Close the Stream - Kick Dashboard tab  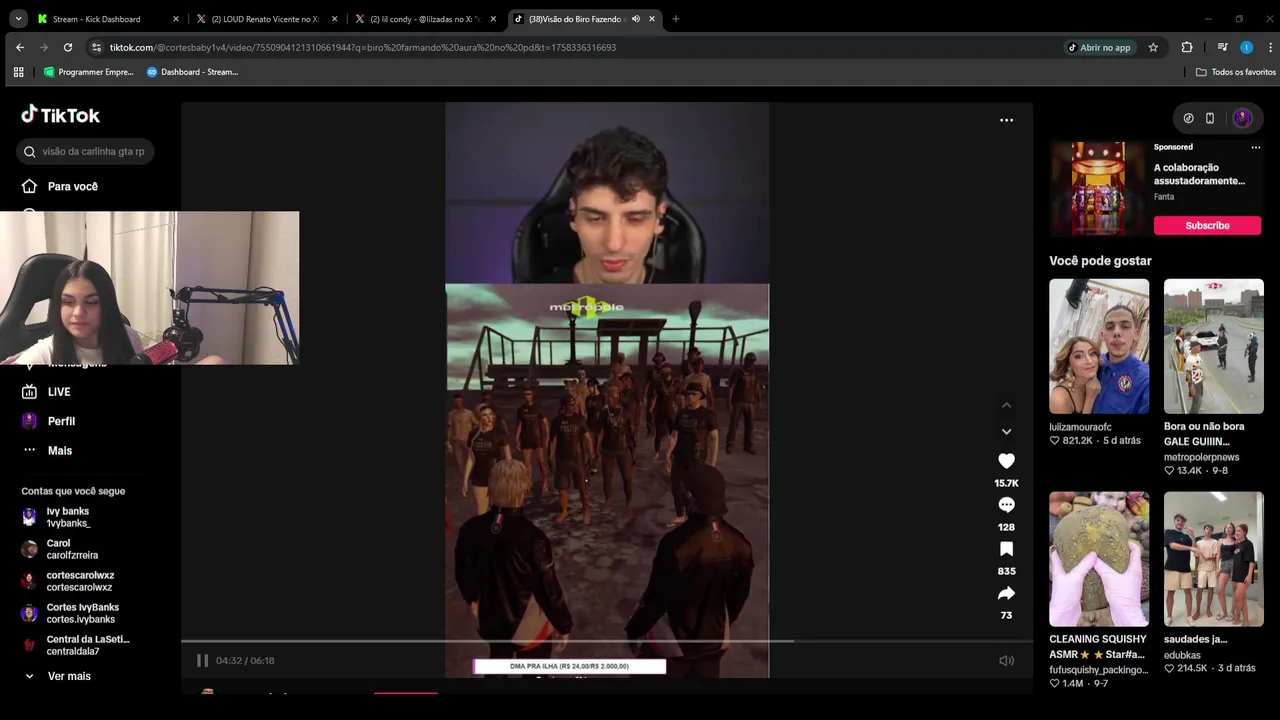pos(175,19)
